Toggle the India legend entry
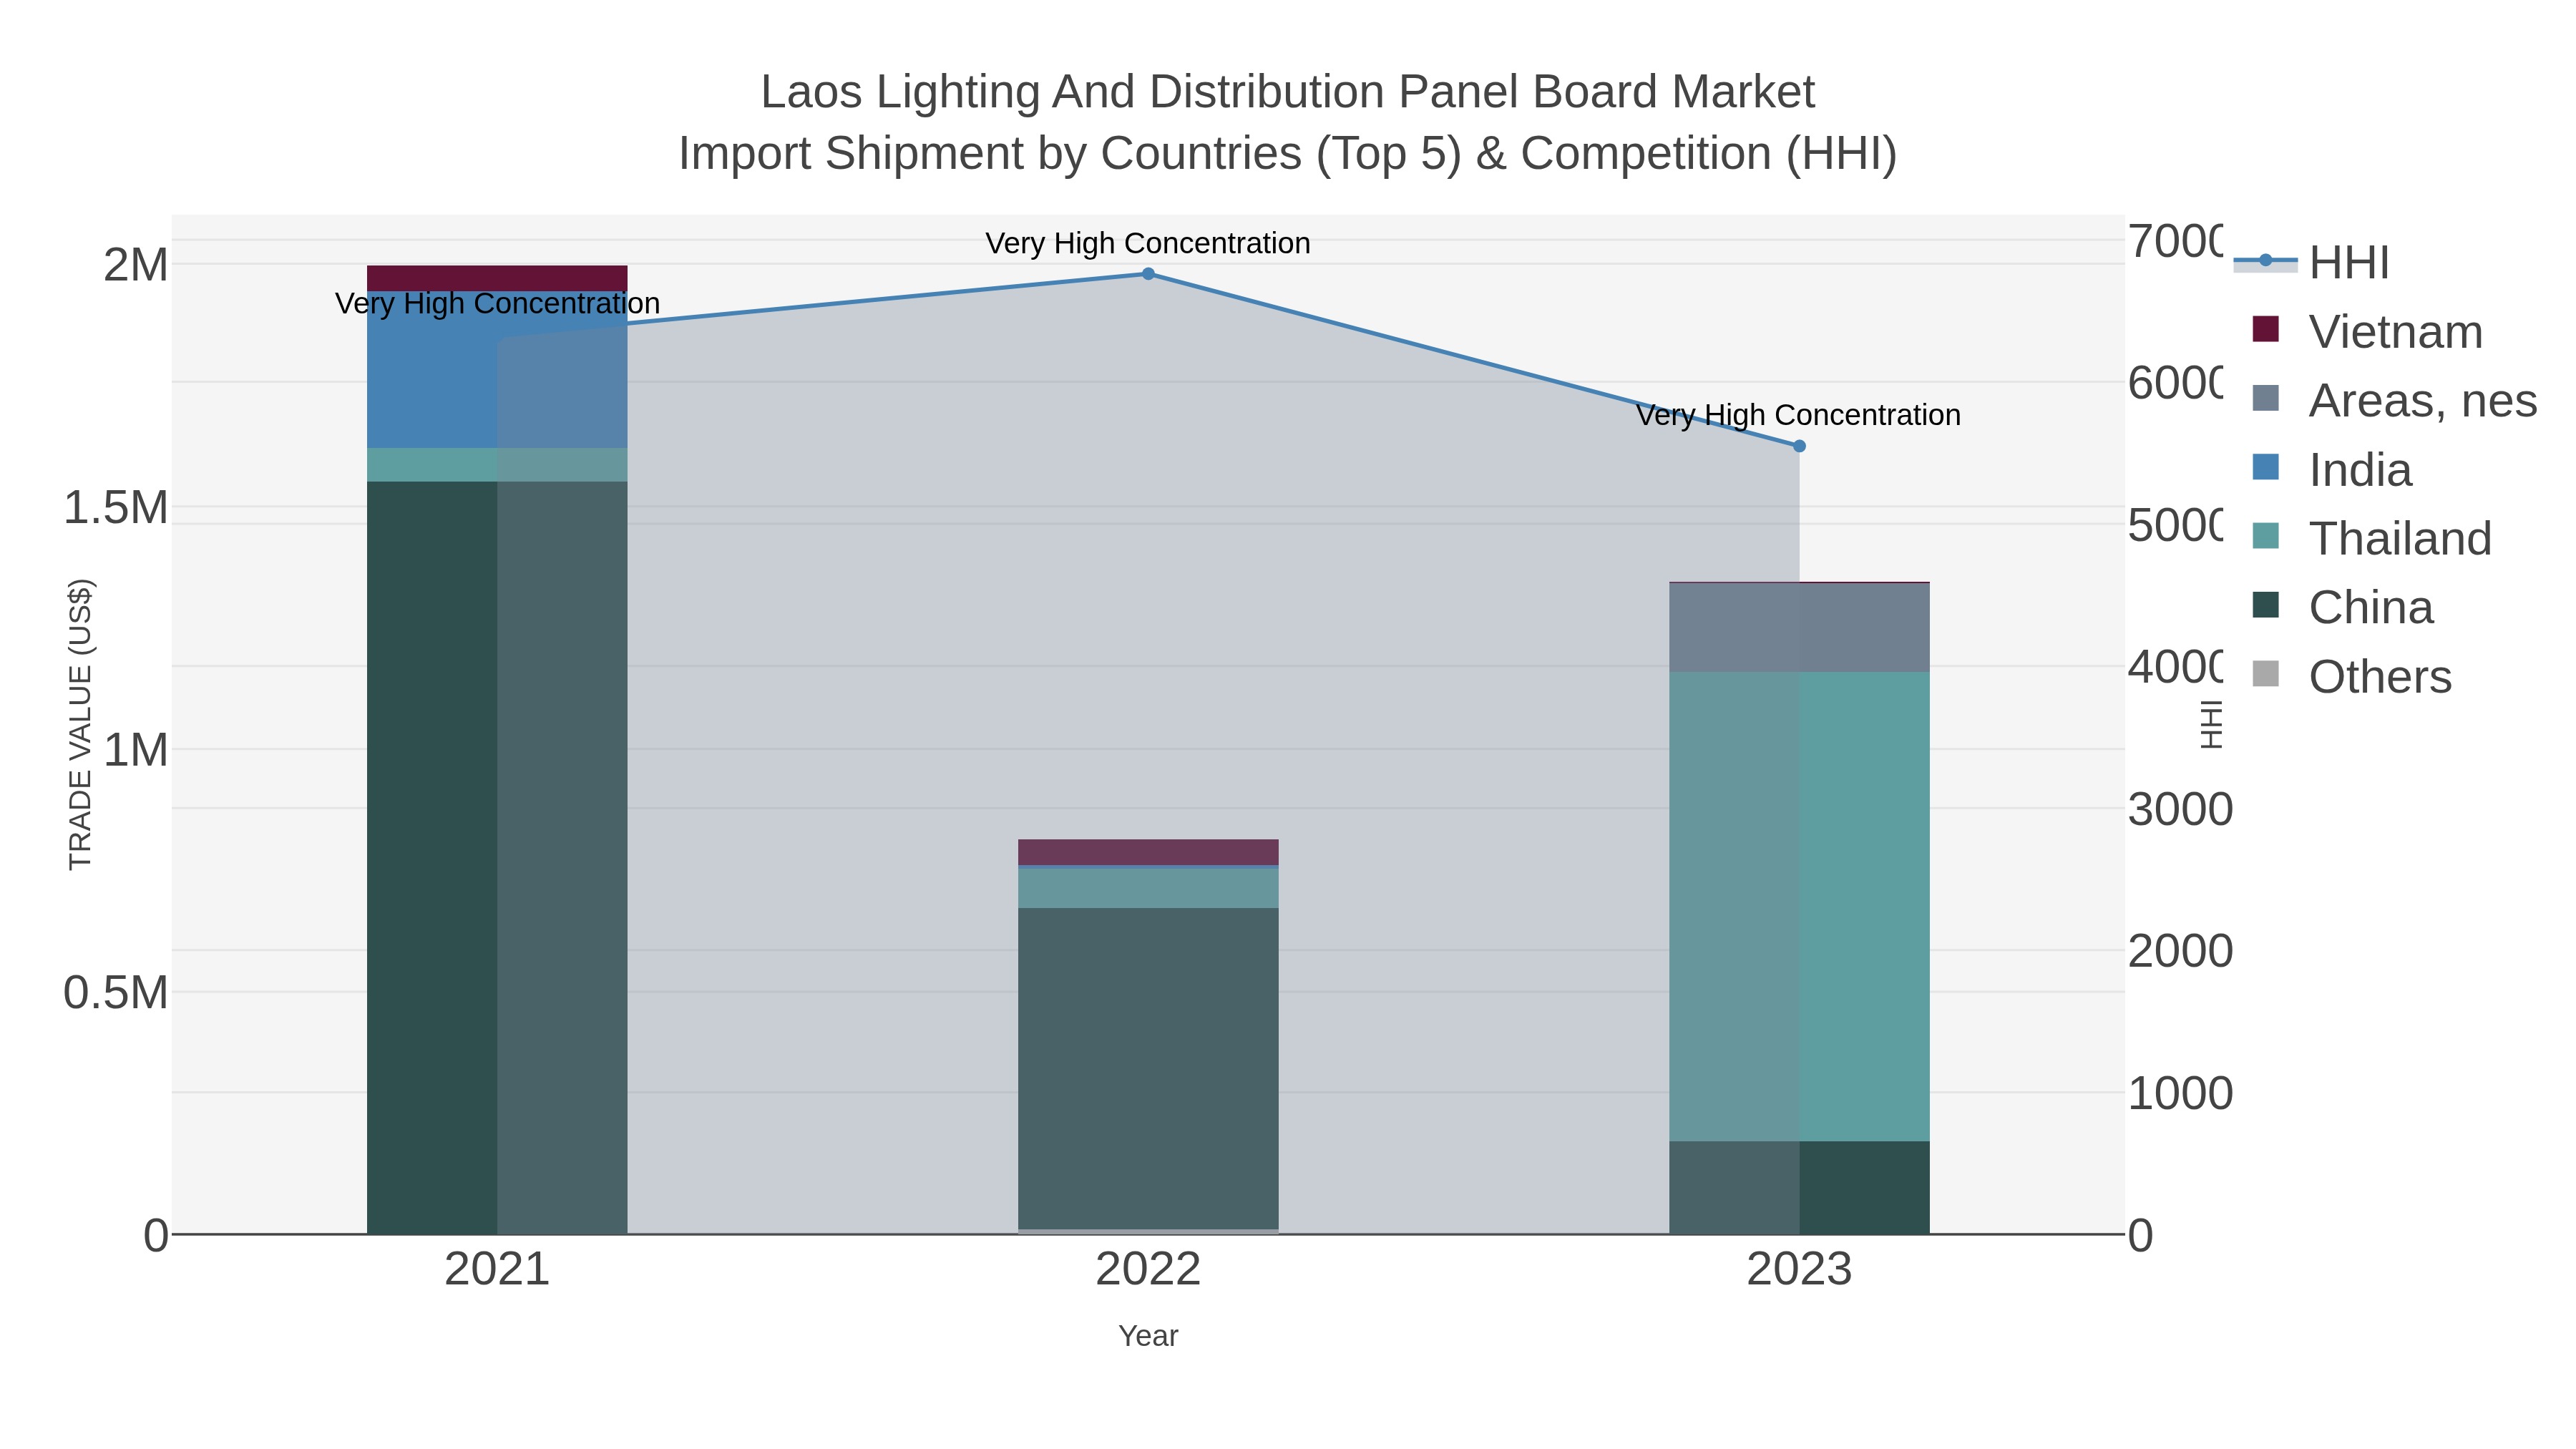Image resolution: width=2576 pixels, height=1449 pixels. (2331, 469)
